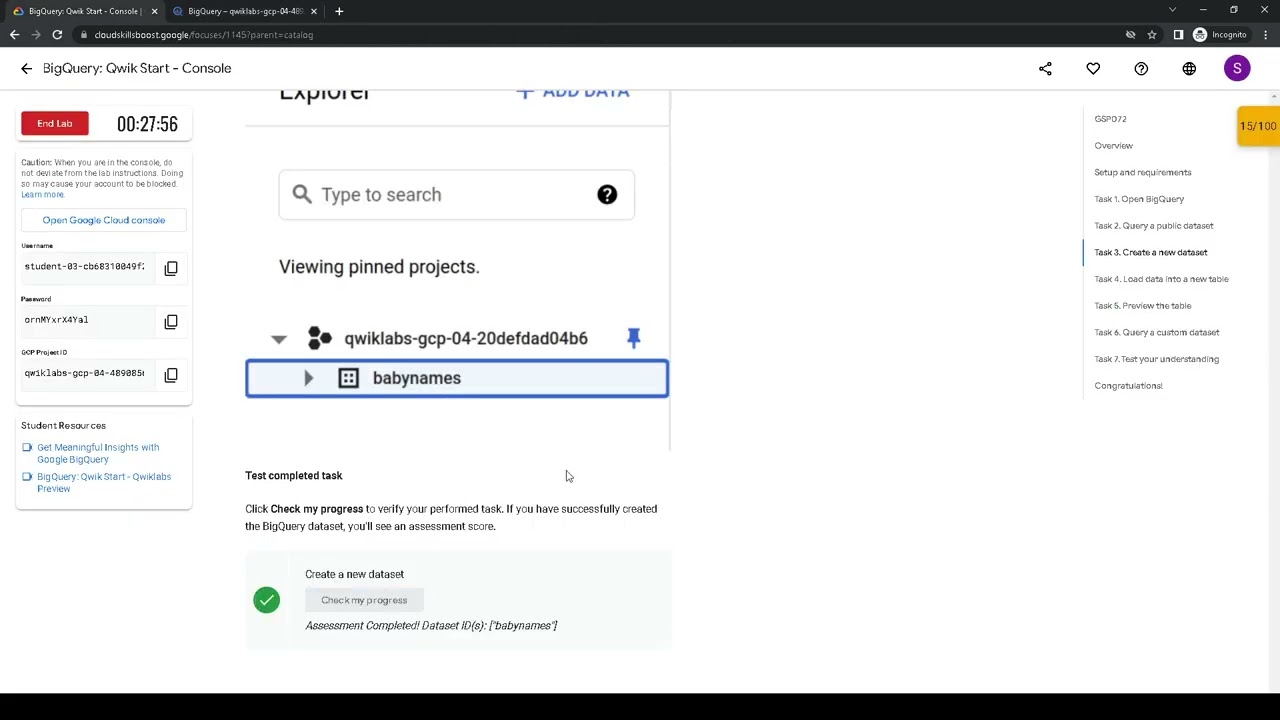Switch to the BigQuery qwiklabs-gcp browser tab

click(x=246, y=11)
